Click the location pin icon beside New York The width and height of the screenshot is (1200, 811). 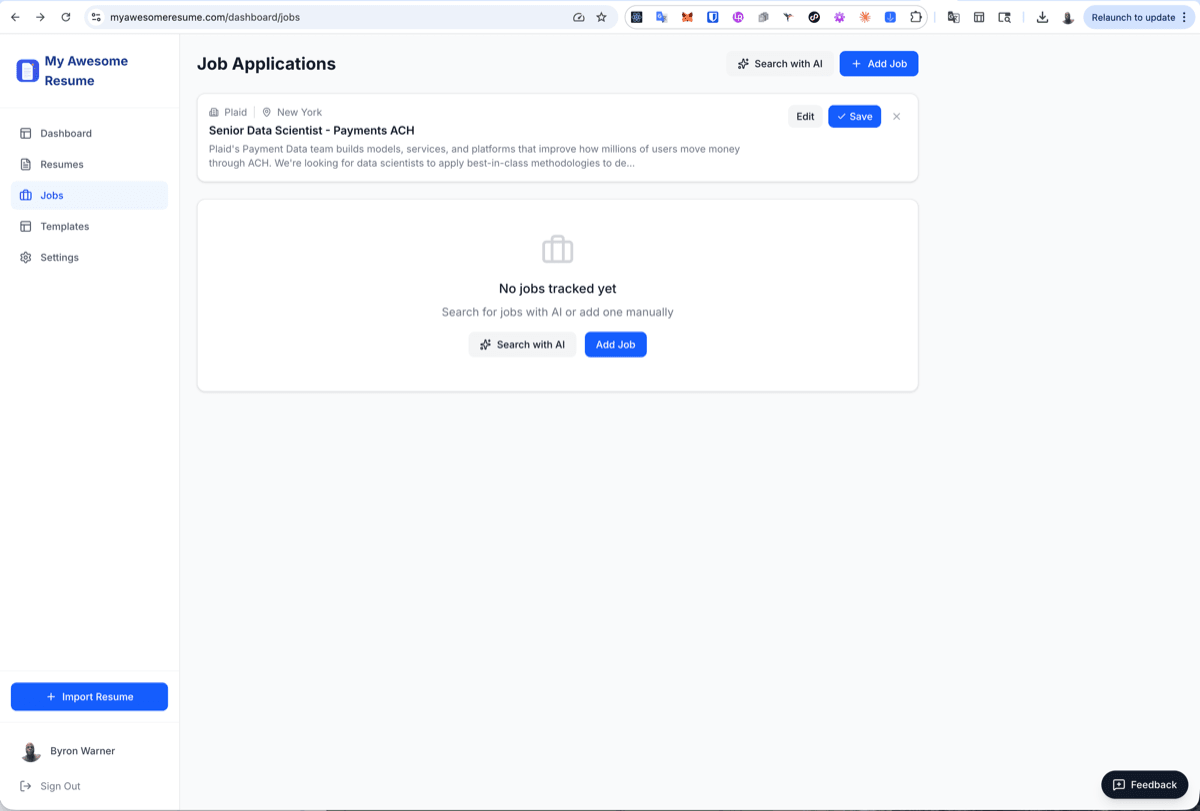click(265, 112)
